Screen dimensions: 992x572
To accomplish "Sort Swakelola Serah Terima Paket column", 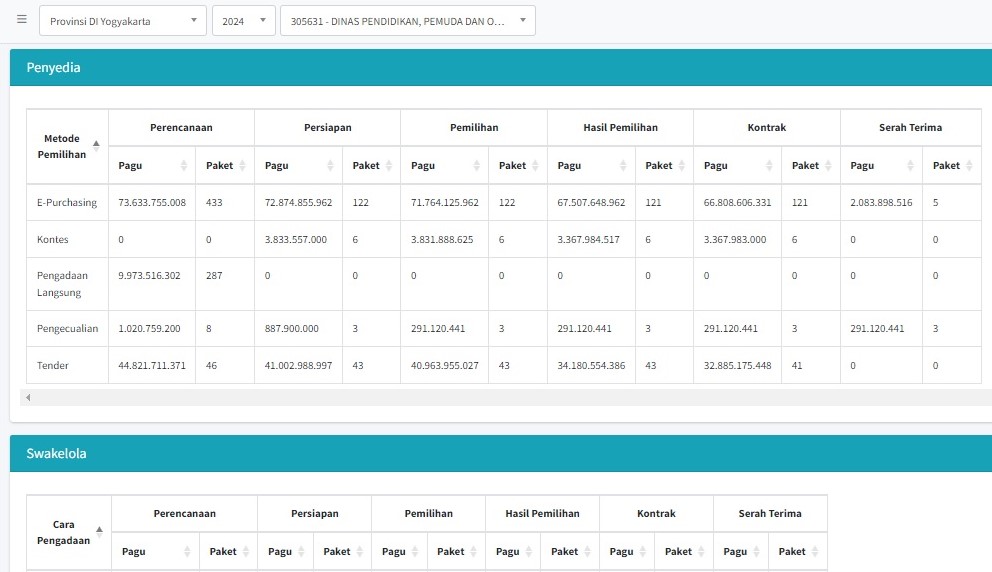I will 798,551.
